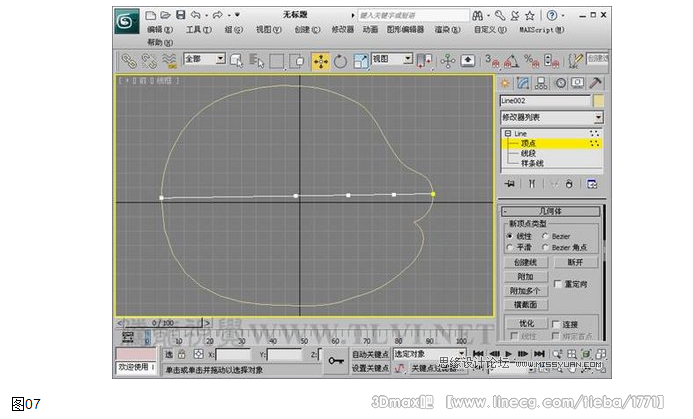
Task: Select the 平滑 vertex type radio button
Action: pos(510,247)
